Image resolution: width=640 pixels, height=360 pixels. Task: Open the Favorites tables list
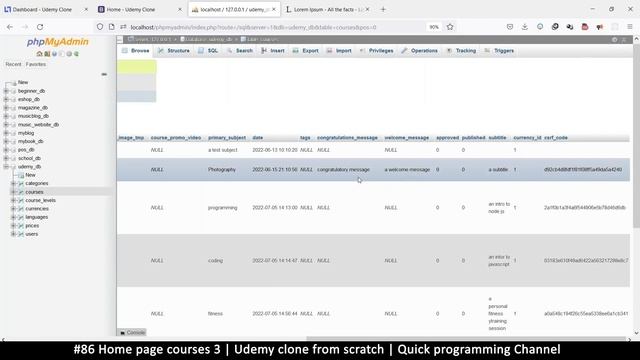point(36,64)
